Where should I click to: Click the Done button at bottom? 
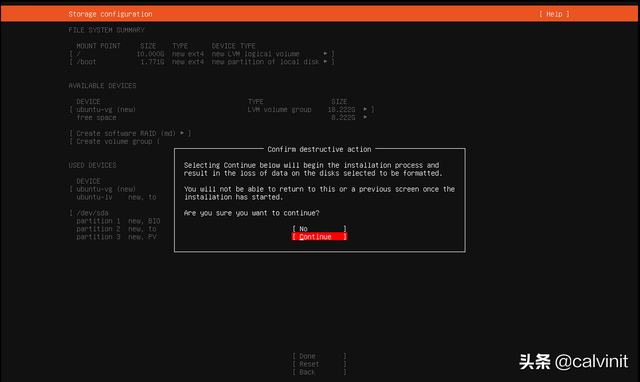click(x=319, y=356)
